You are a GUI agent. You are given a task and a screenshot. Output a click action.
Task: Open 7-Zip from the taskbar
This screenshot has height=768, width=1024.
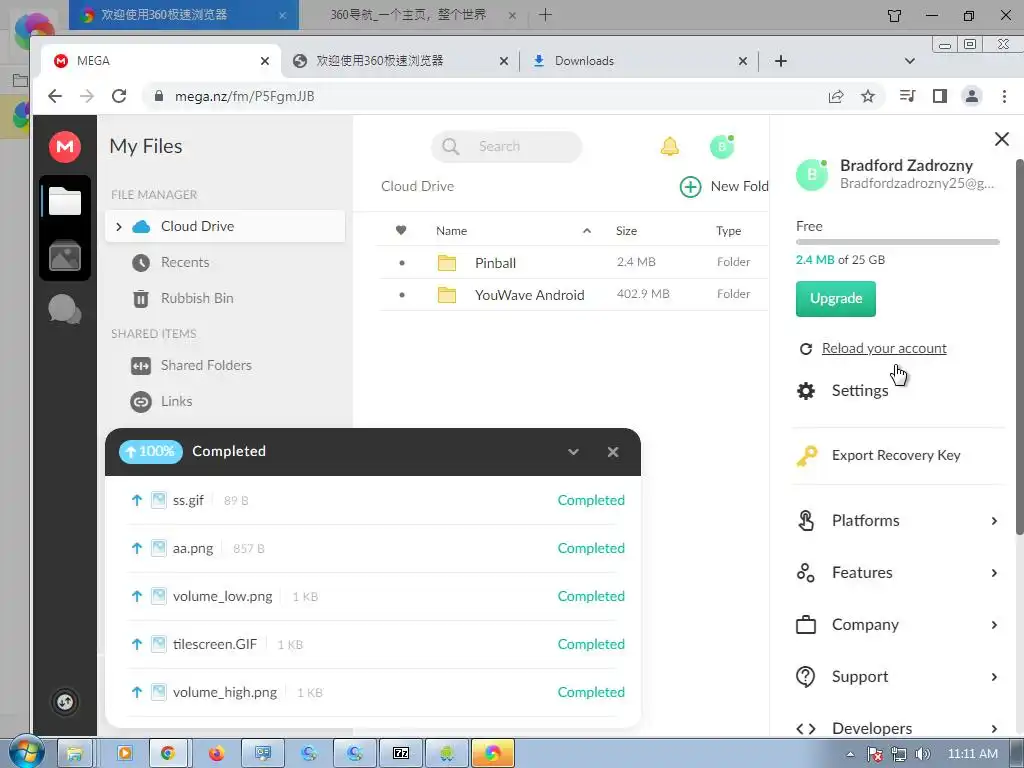tap(400, 754)
